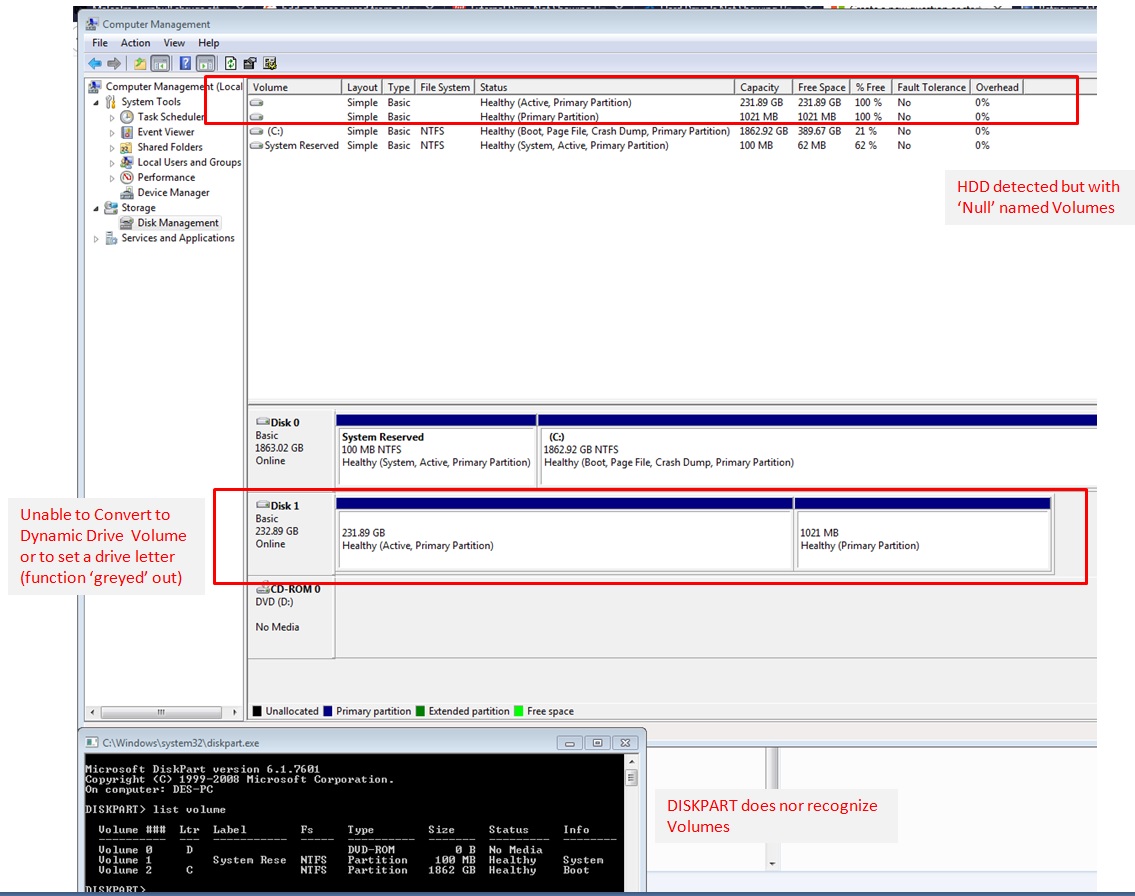
Task: Open the Action menu
Action: point(135,43)
